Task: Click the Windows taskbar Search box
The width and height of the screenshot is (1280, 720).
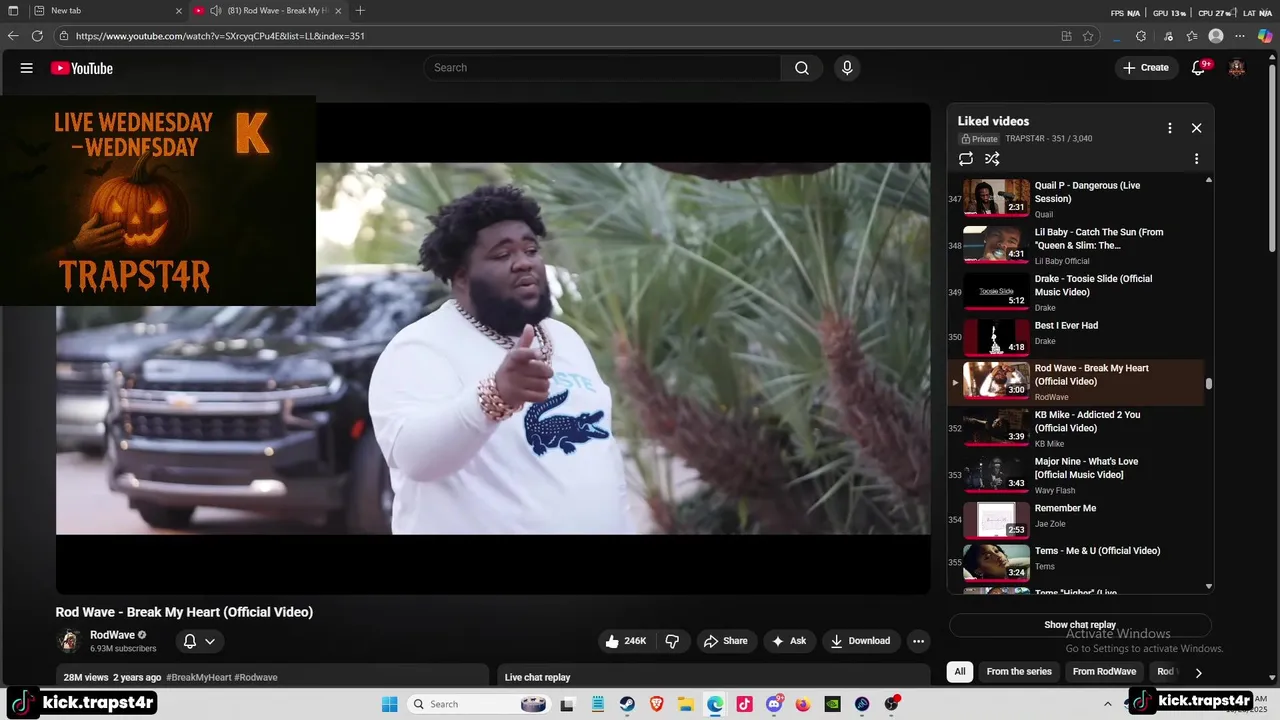Action: coord(479,704)
